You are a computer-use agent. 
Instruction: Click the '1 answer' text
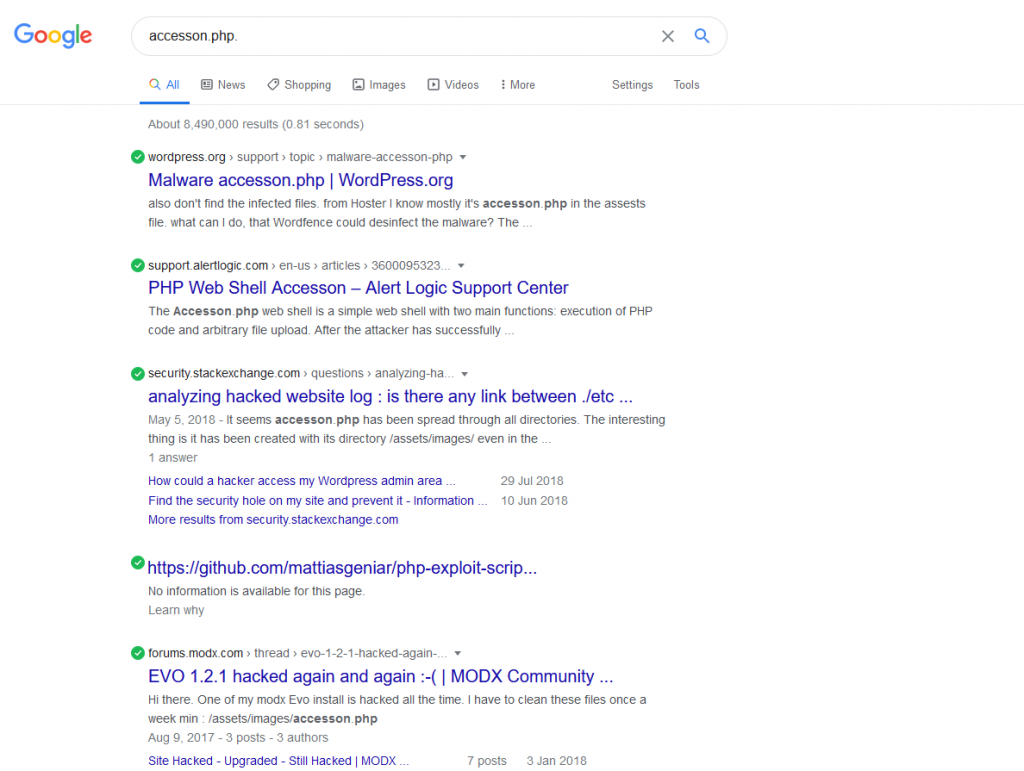[172, 458]
